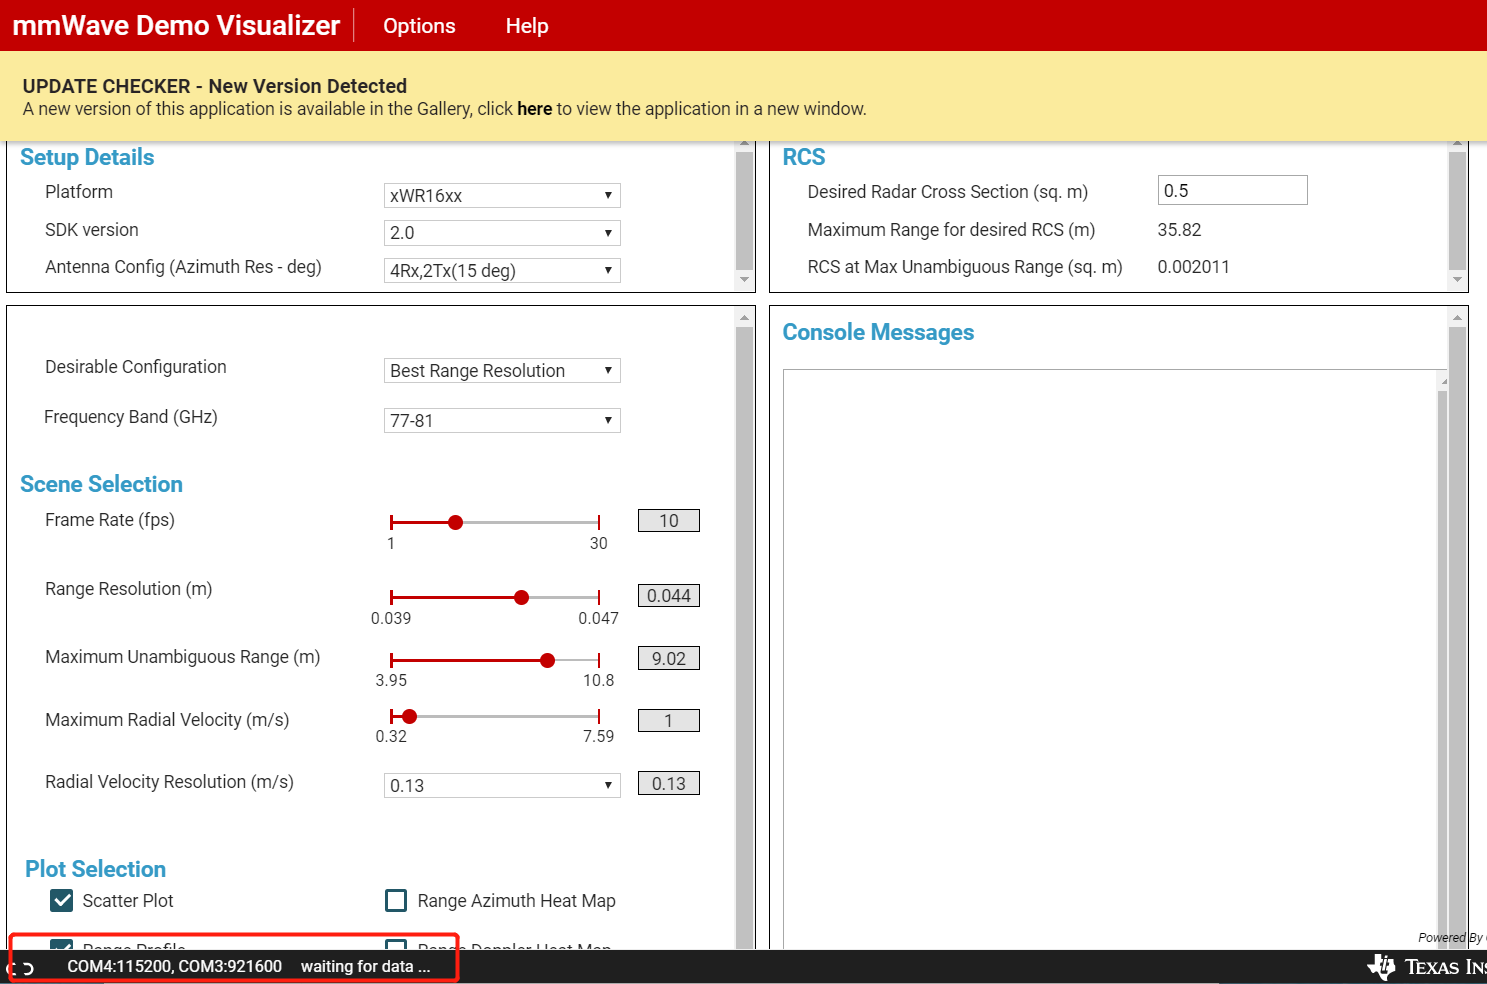Click the 'Scene Selection' heading

tap(102, 484)
